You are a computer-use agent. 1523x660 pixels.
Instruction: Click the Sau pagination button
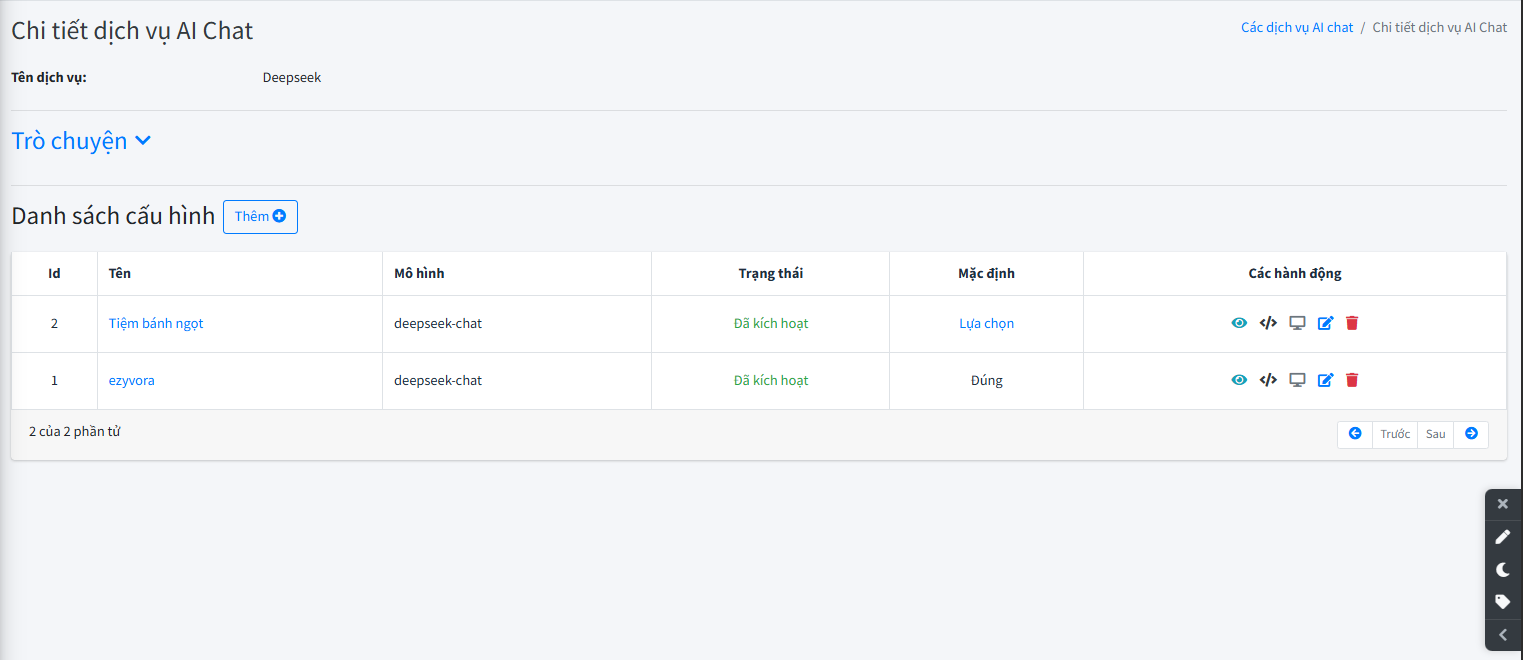(1436, 434)
